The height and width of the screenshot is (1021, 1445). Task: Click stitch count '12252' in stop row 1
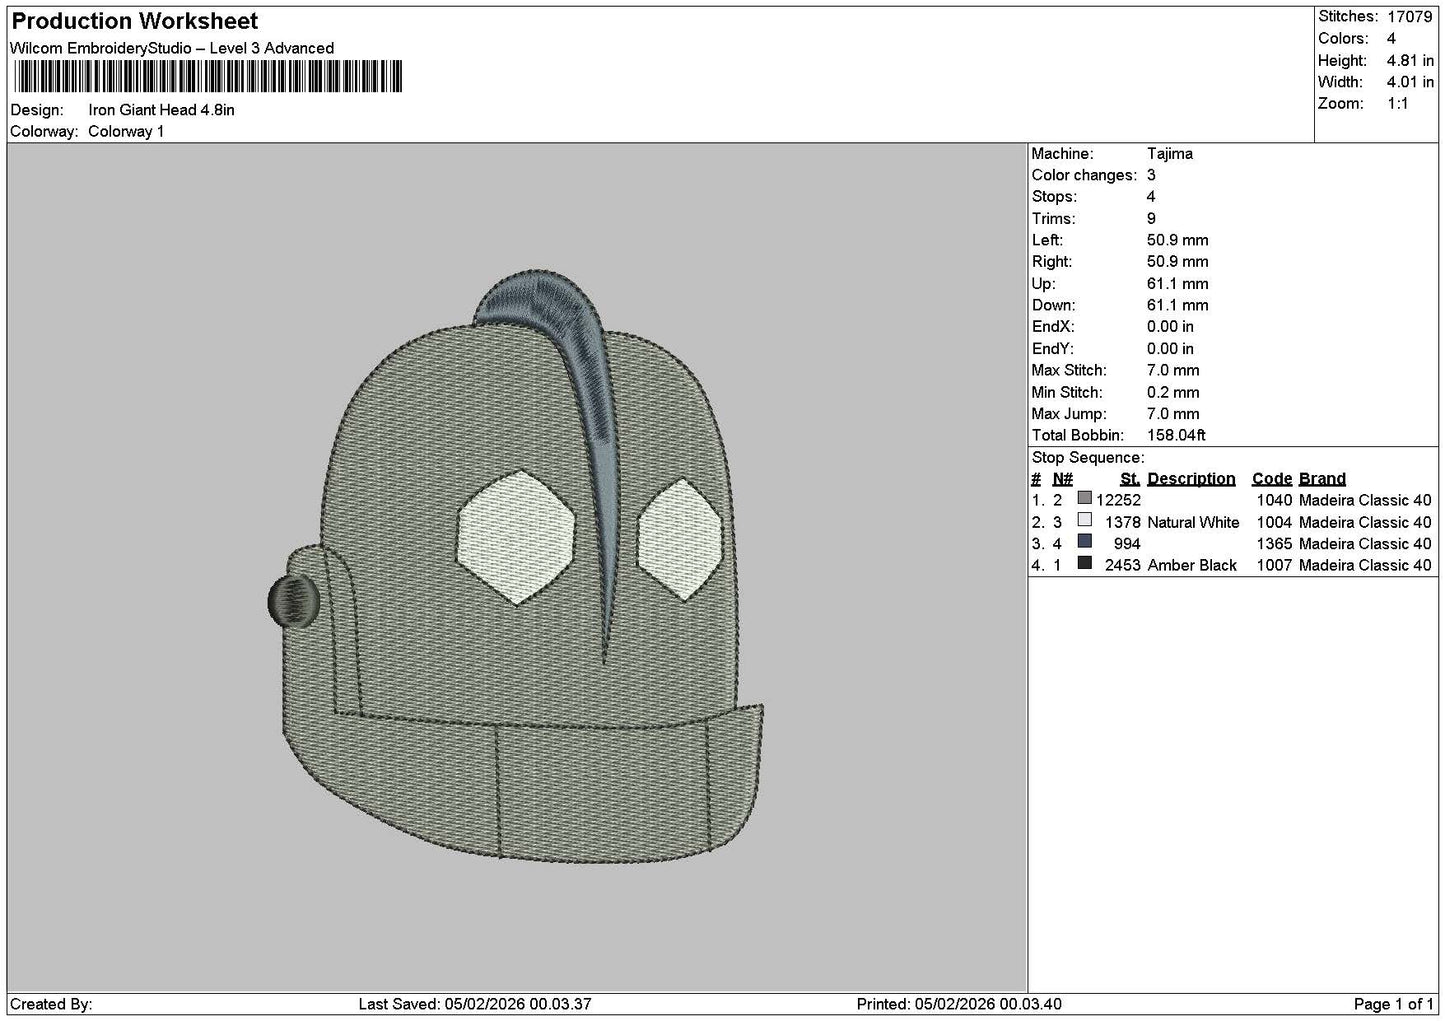pos(1118,500)
